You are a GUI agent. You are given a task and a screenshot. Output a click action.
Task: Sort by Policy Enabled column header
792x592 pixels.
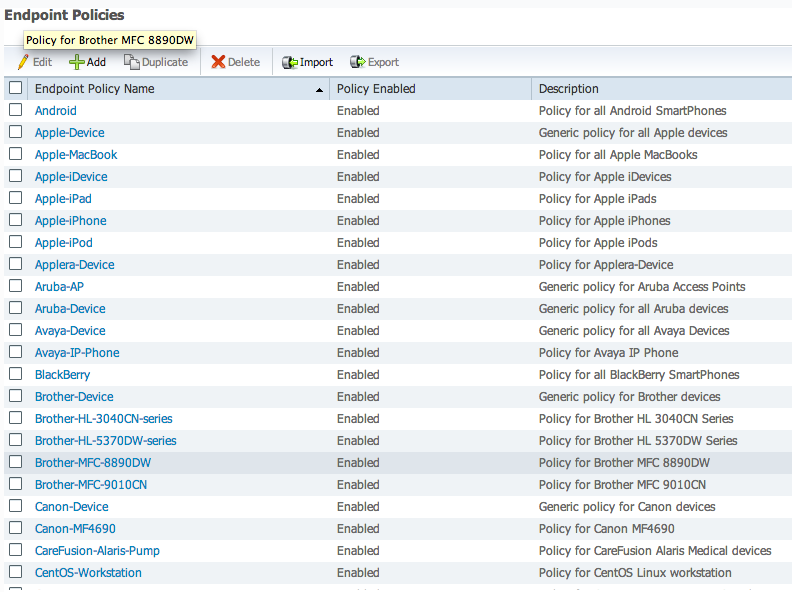(x=376, y=89)
